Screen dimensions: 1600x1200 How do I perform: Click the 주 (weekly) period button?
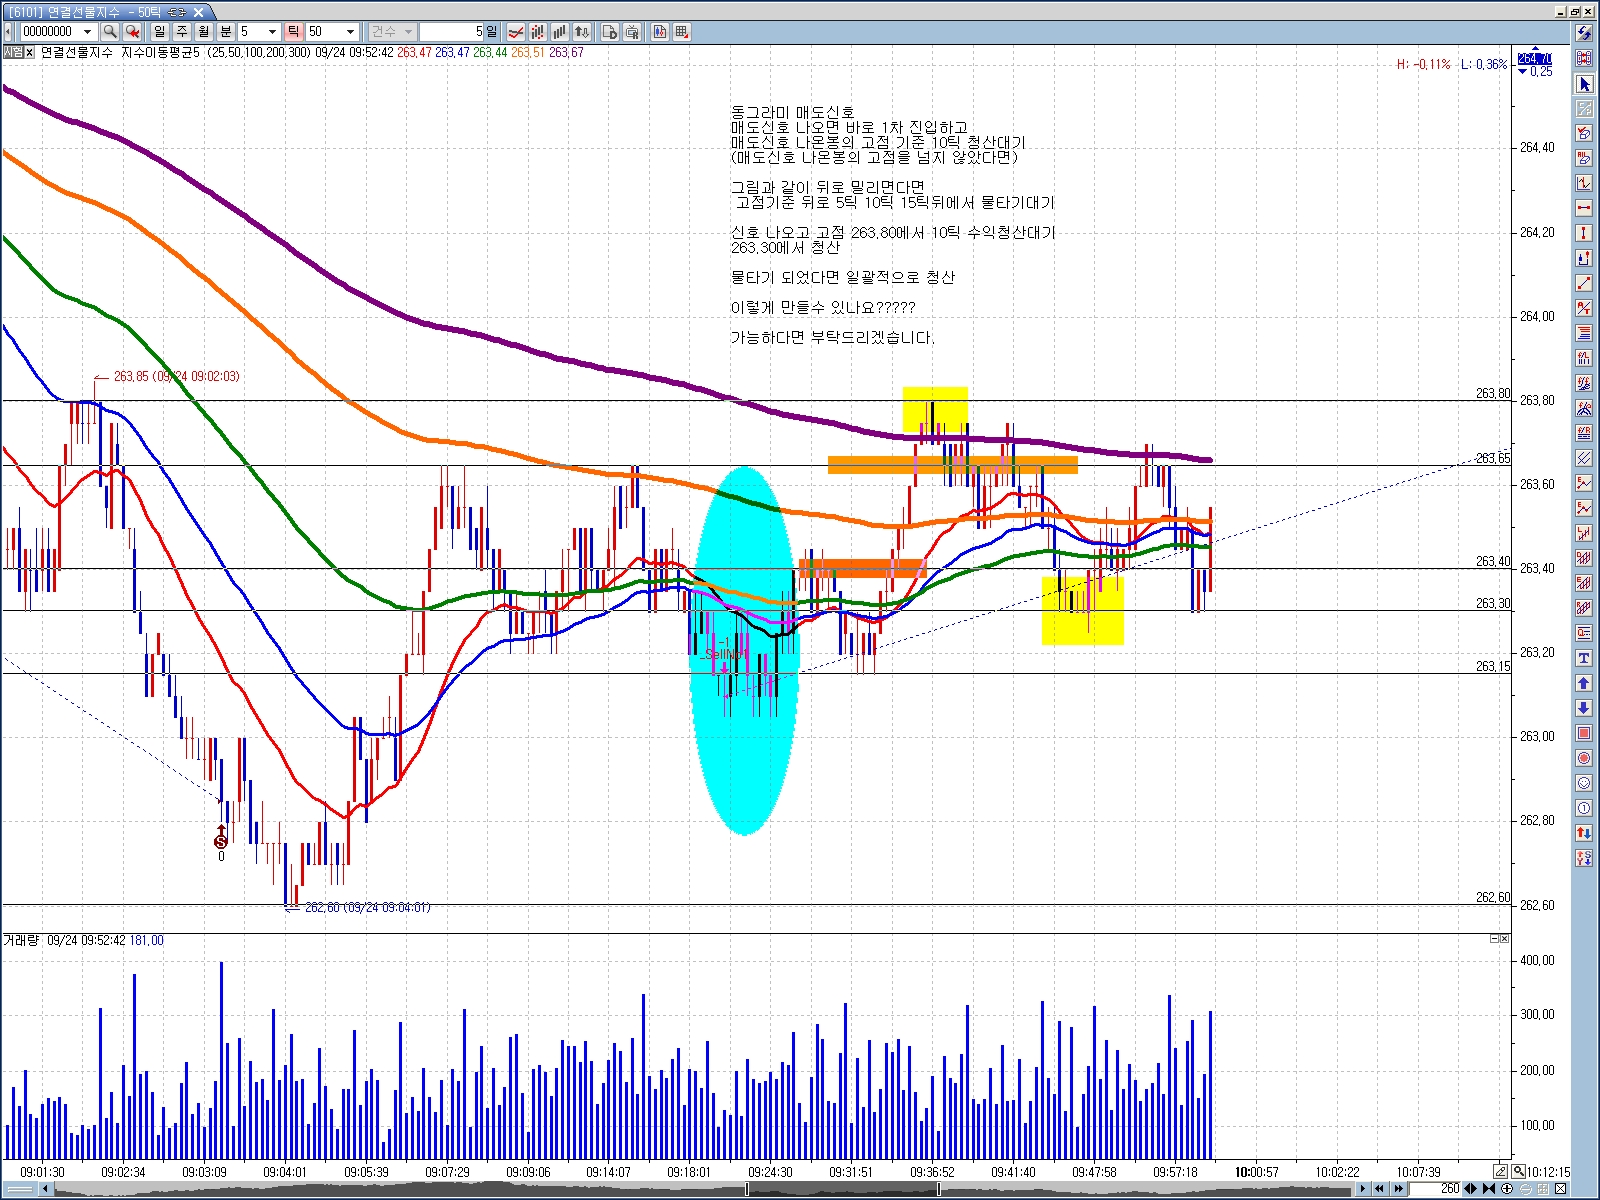pos(182,32)
